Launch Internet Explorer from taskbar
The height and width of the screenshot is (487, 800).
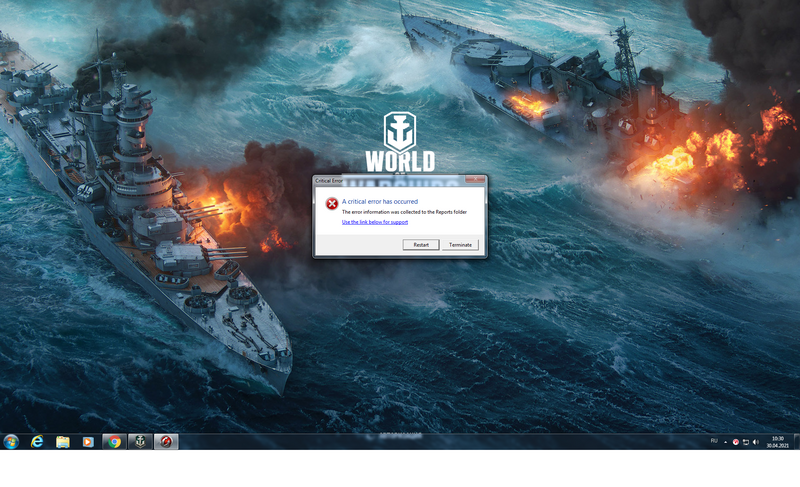(37, 442)
